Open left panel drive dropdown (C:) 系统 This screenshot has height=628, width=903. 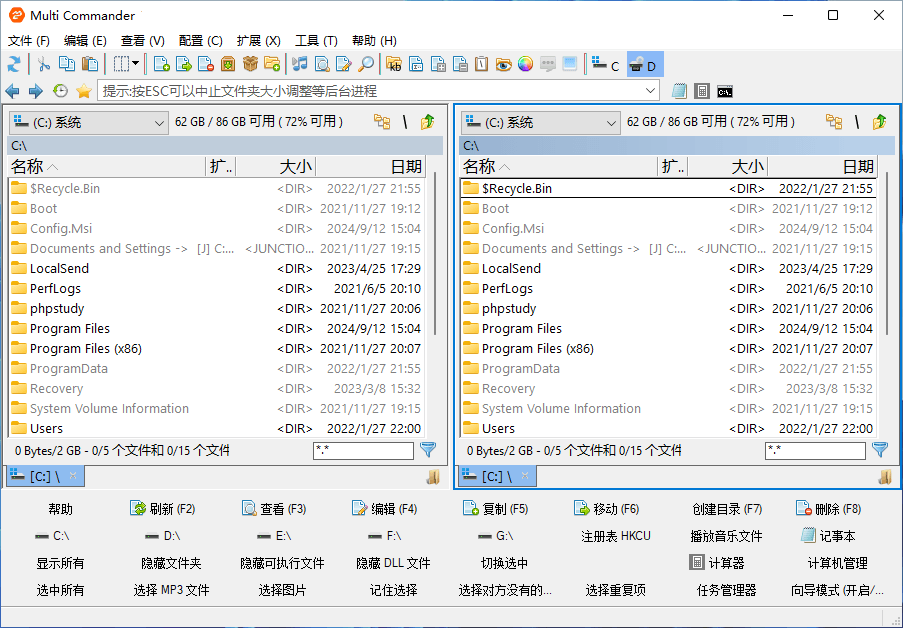(x=89, y=122)
